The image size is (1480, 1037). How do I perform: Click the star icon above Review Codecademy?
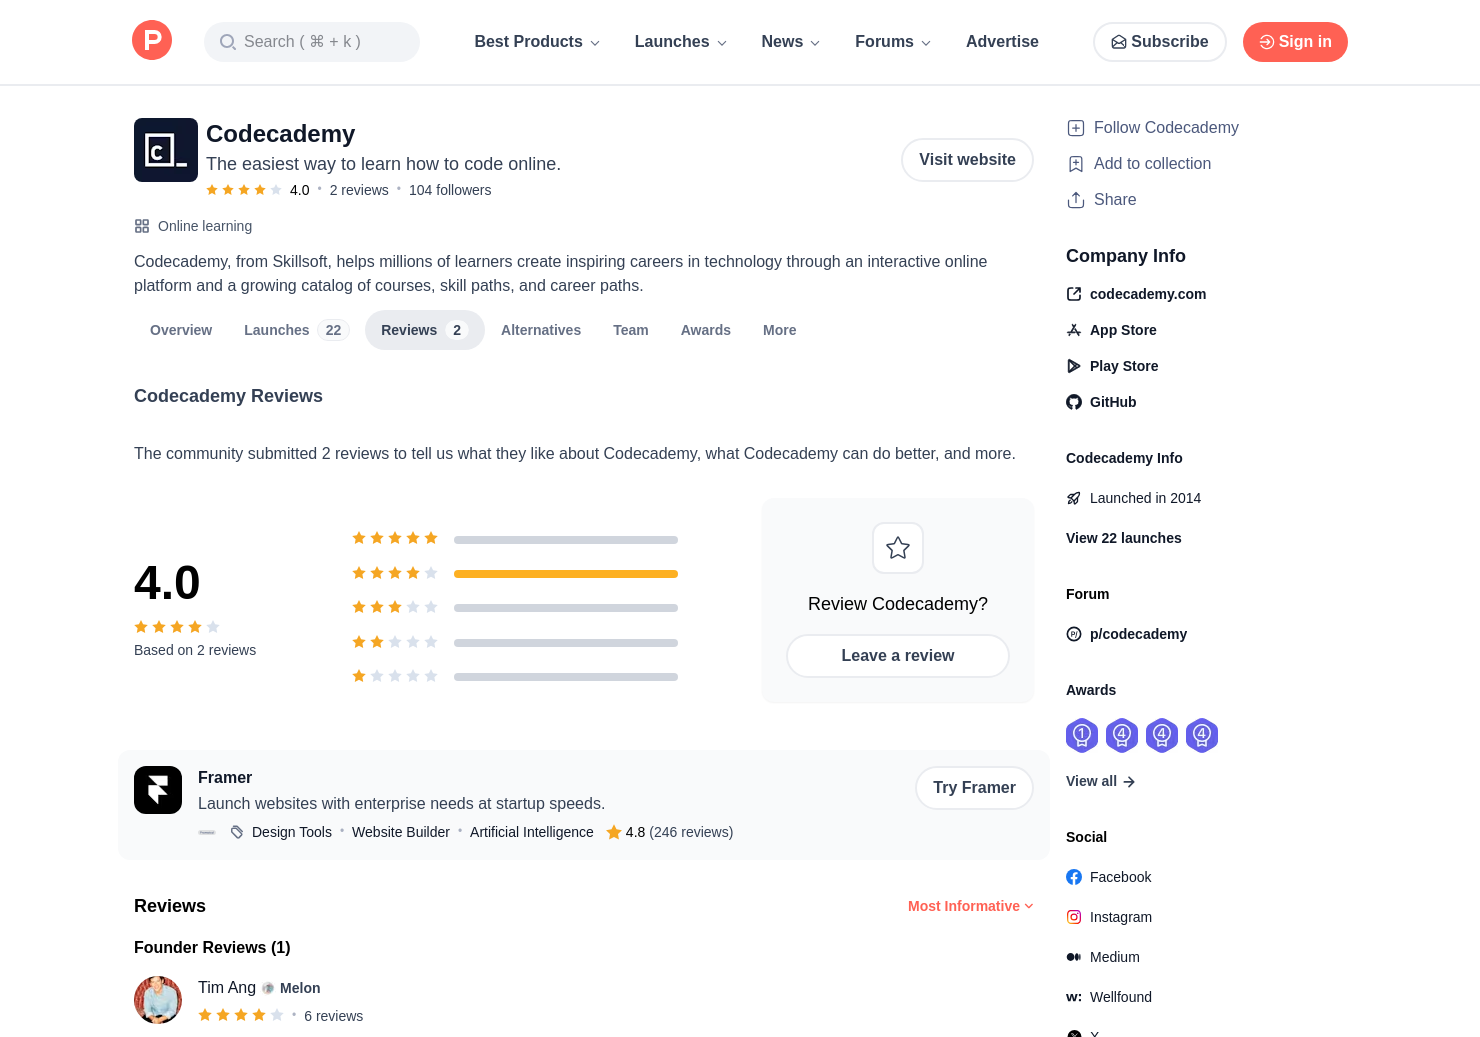(x=898, y=548)
